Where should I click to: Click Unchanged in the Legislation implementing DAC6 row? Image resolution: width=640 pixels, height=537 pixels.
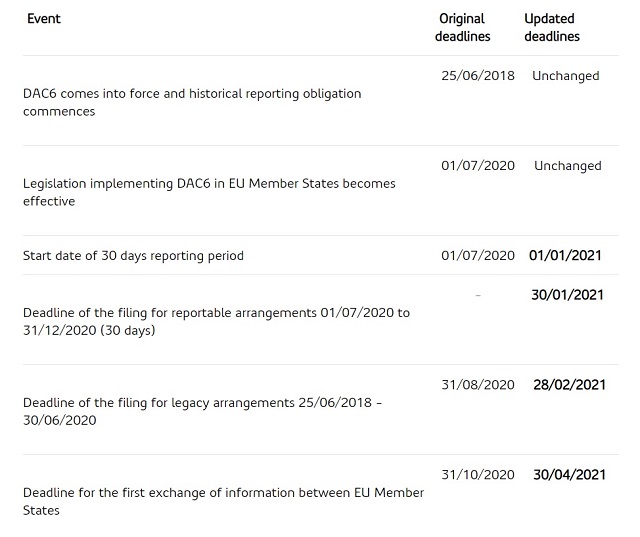coord(567,166)
